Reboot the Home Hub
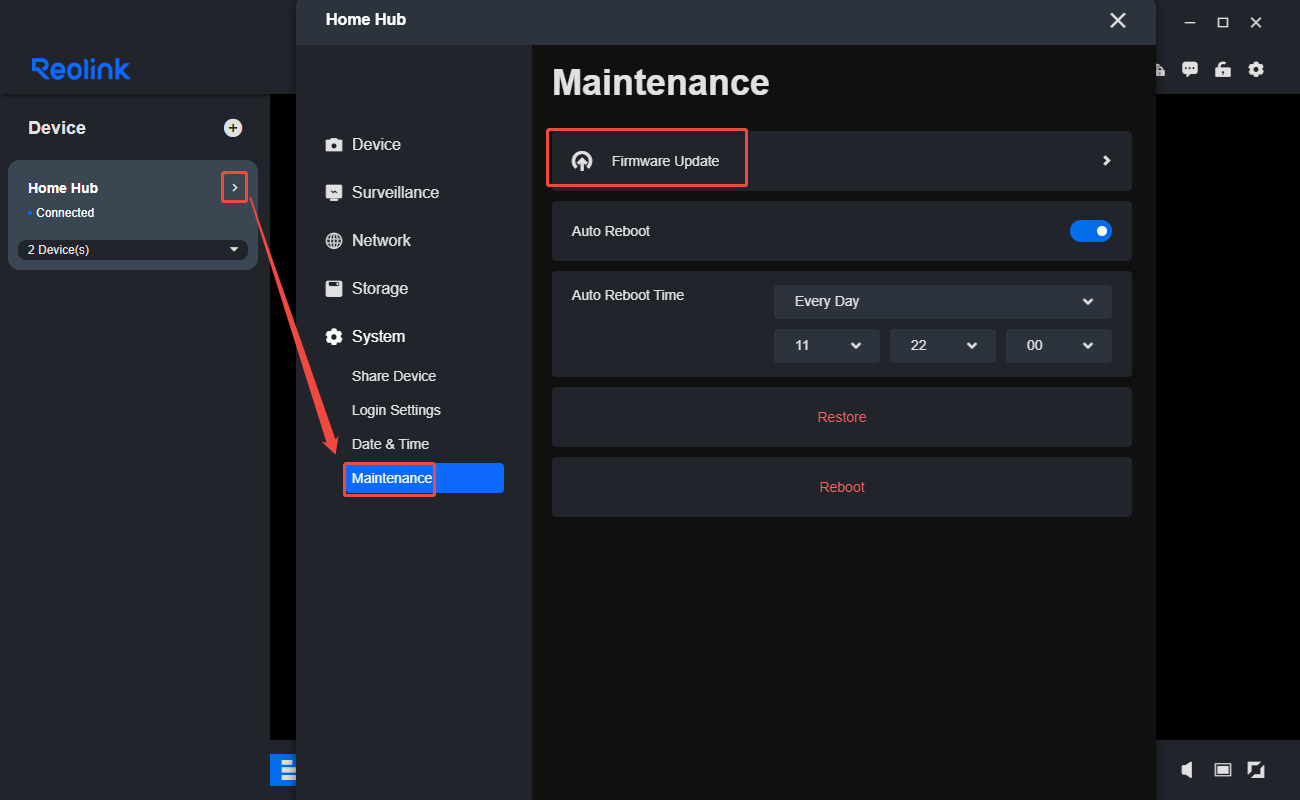The image size is (1300, 800). click(841, 486)
